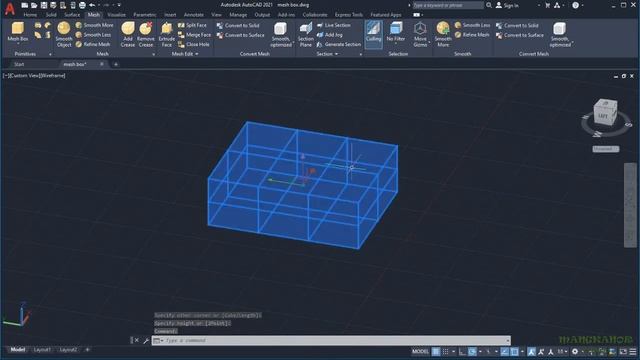
Task: Click the Save icon in quick access toolbar
Action: [44, 5]
